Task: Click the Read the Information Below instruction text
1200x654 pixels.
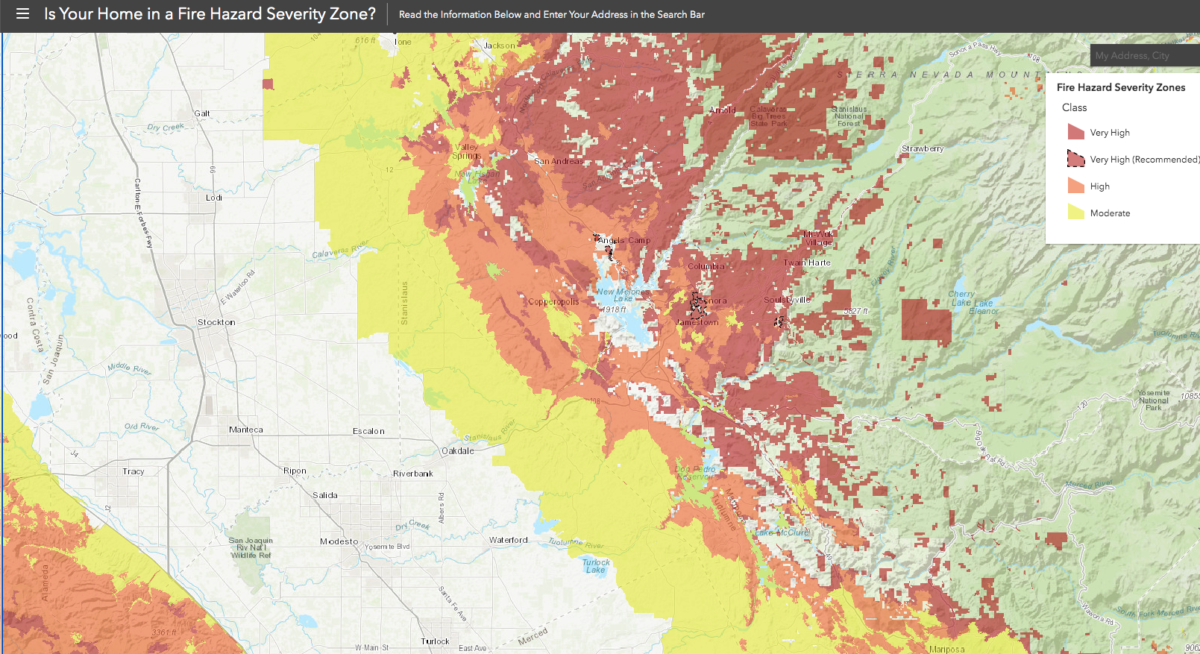Action: tap(550, 15)
